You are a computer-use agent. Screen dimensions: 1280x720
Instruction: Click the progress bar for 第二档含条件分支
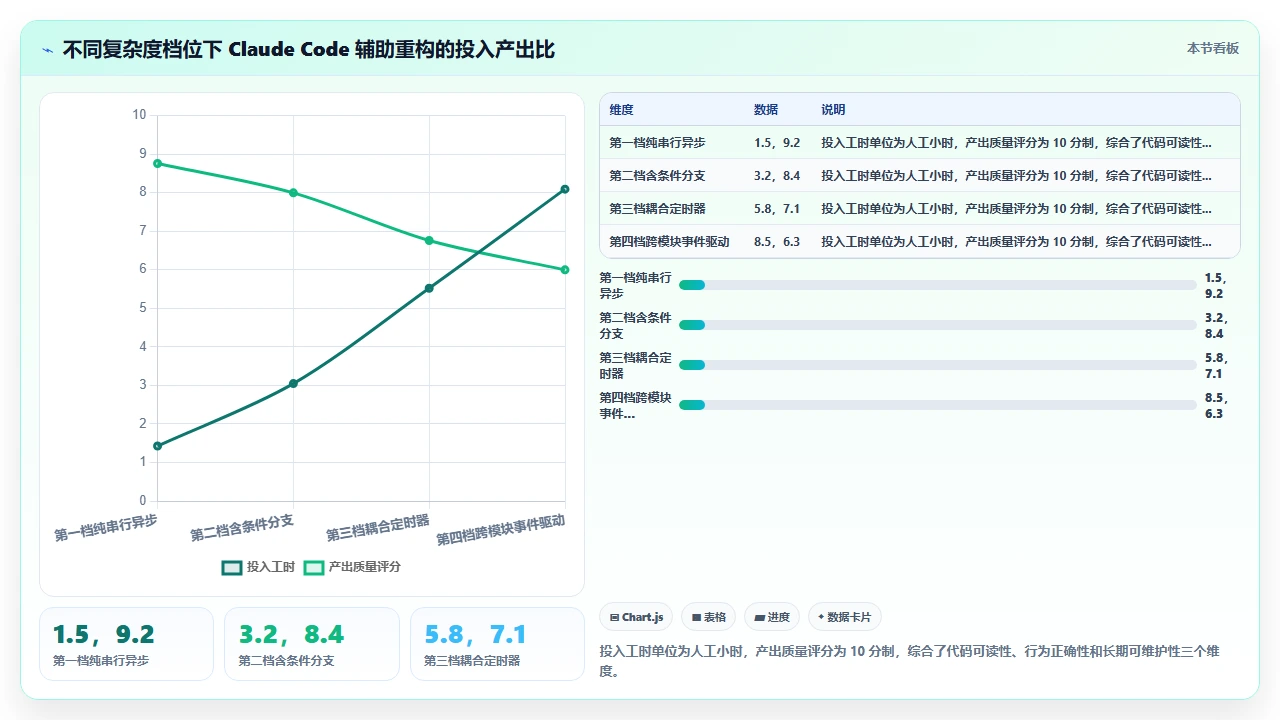(x=938, y=325)
